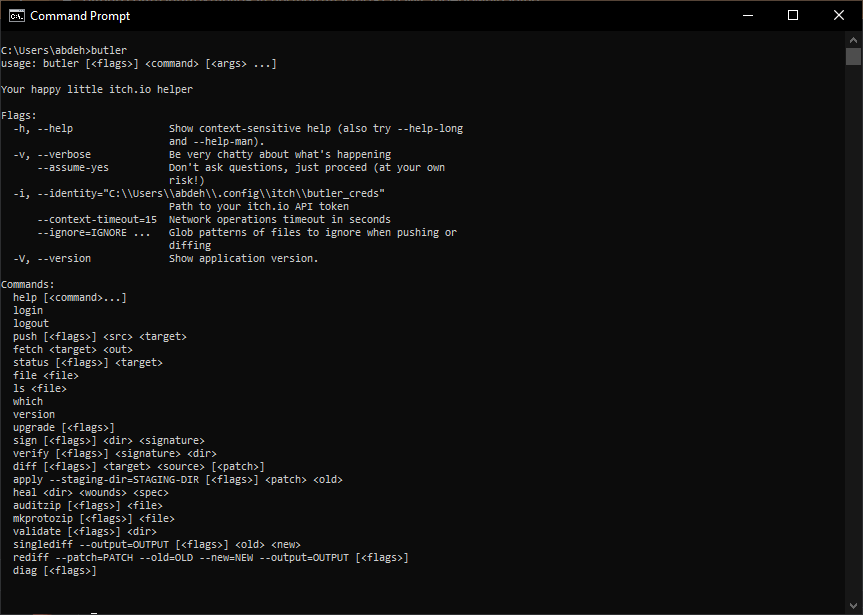Click the vertical scrollbar thumb
Screen dimensions: 863x615
[853, 57]
